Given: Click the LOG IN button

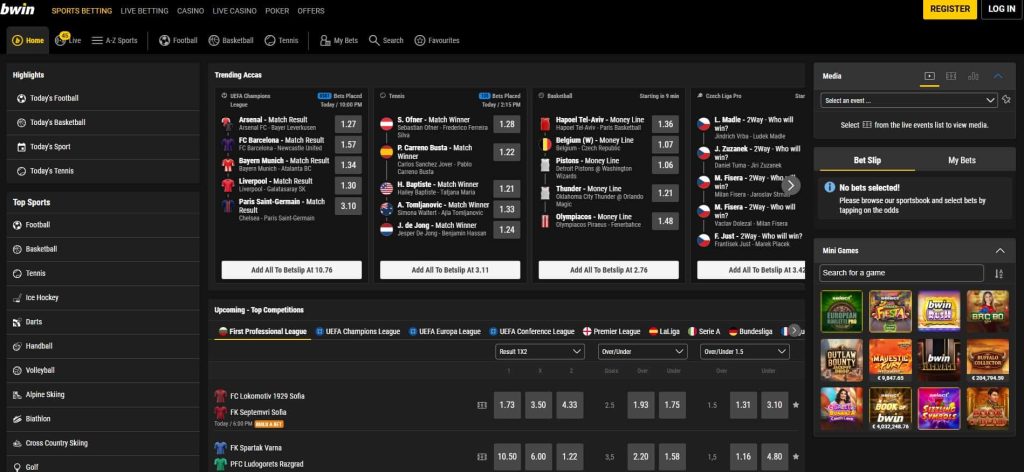Looking at the screenshot, I should tap(1001, 9).
